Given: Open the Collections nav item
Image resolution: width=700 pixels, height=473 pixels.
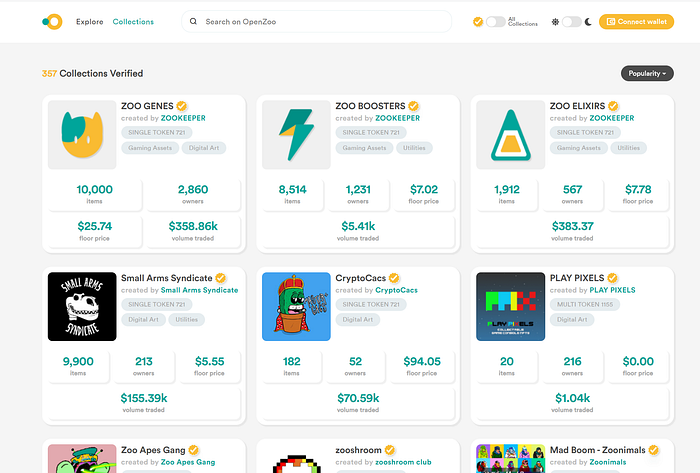Looking at the screenshot, I should (x=133, y=21).
